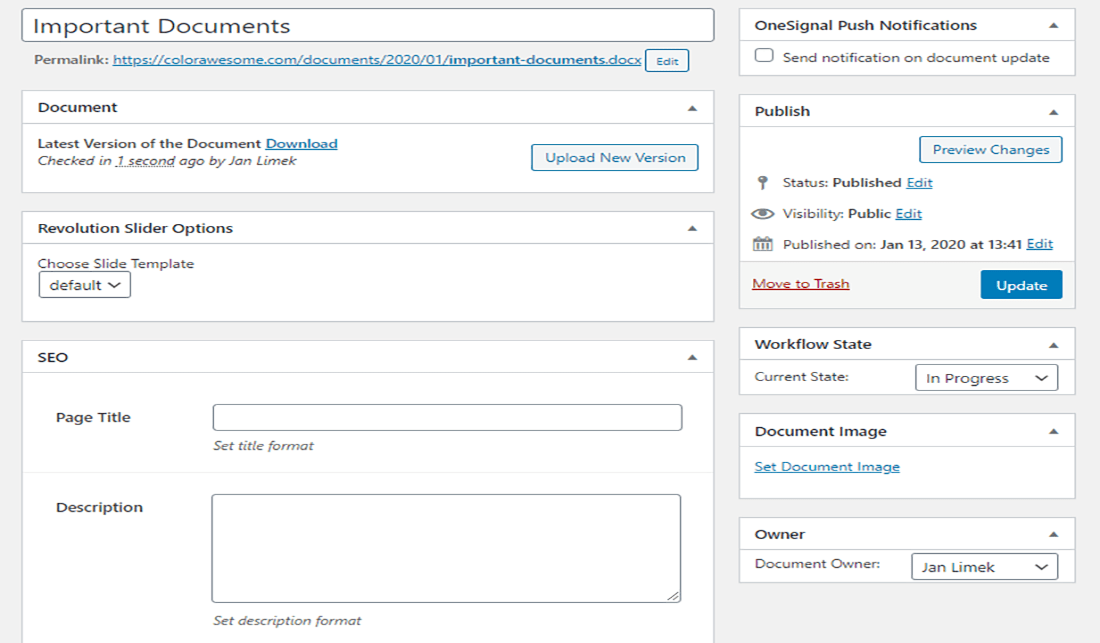This screenshot has height=643, width=1100.
Task: Collapse the Document Image panel
Action: pos(1055,430)
